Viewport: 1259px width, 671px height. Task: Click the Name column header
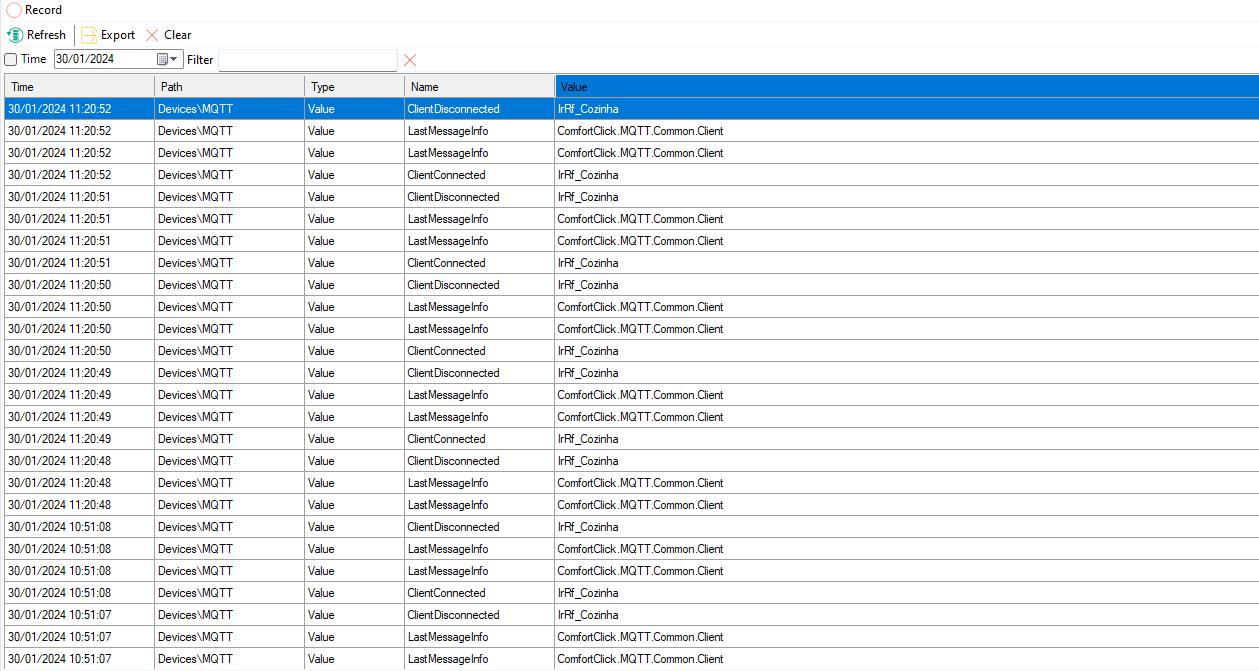[479, 87]
